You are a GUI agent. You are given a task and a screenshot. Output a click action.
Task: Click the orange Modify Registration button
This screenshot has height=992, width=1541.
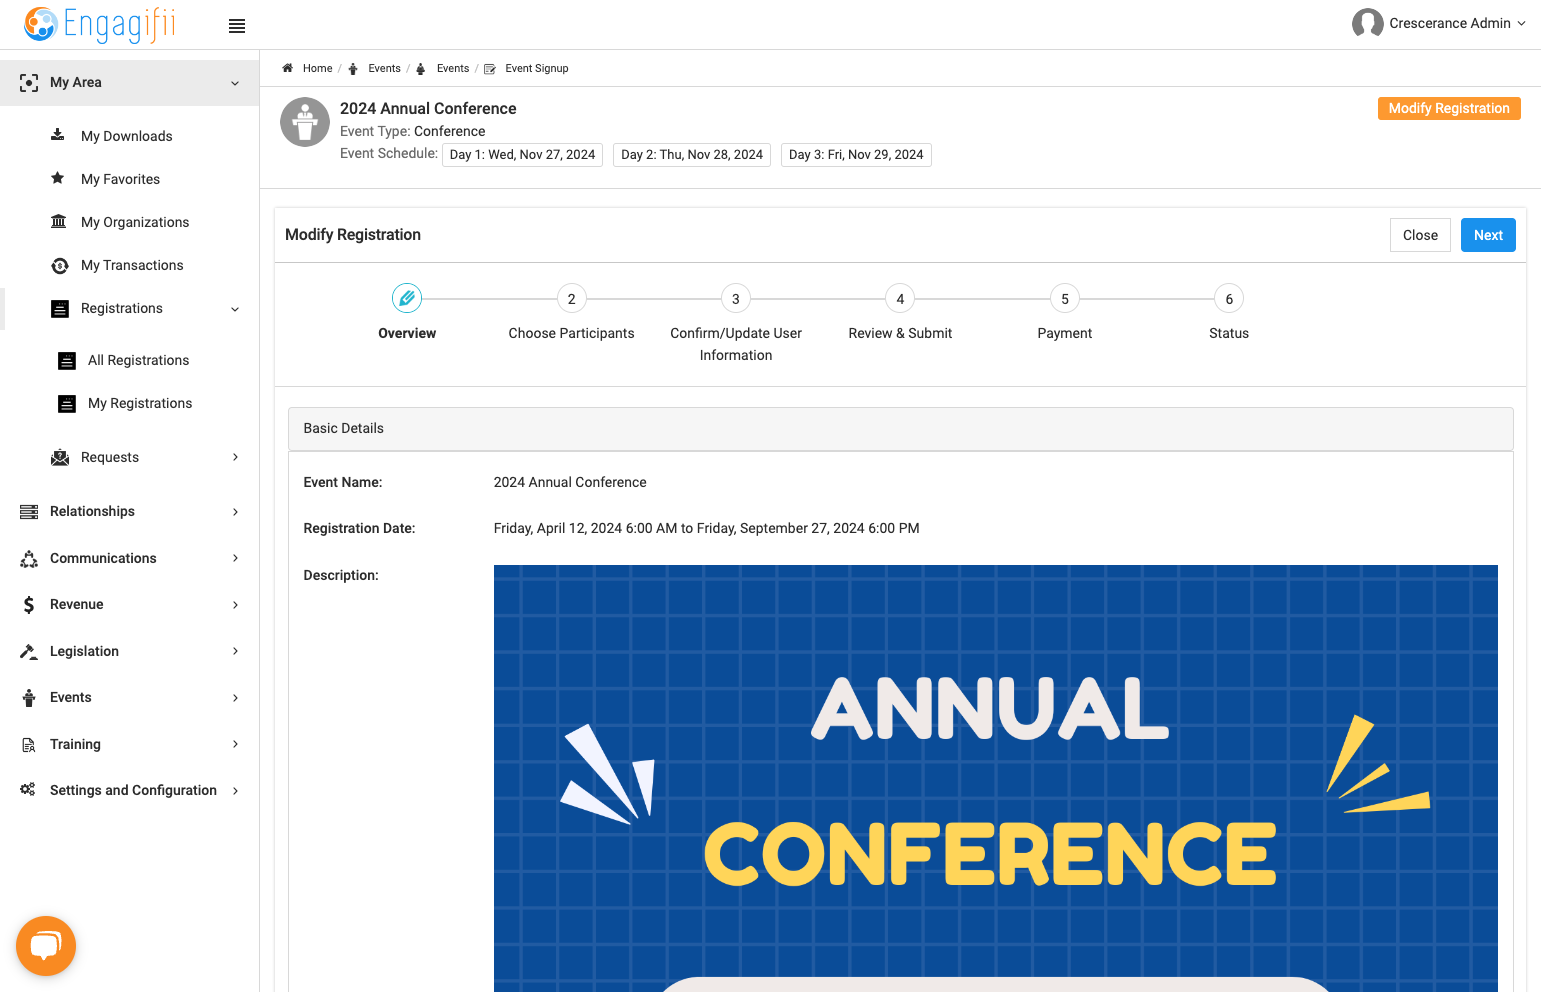[1449, 108]
